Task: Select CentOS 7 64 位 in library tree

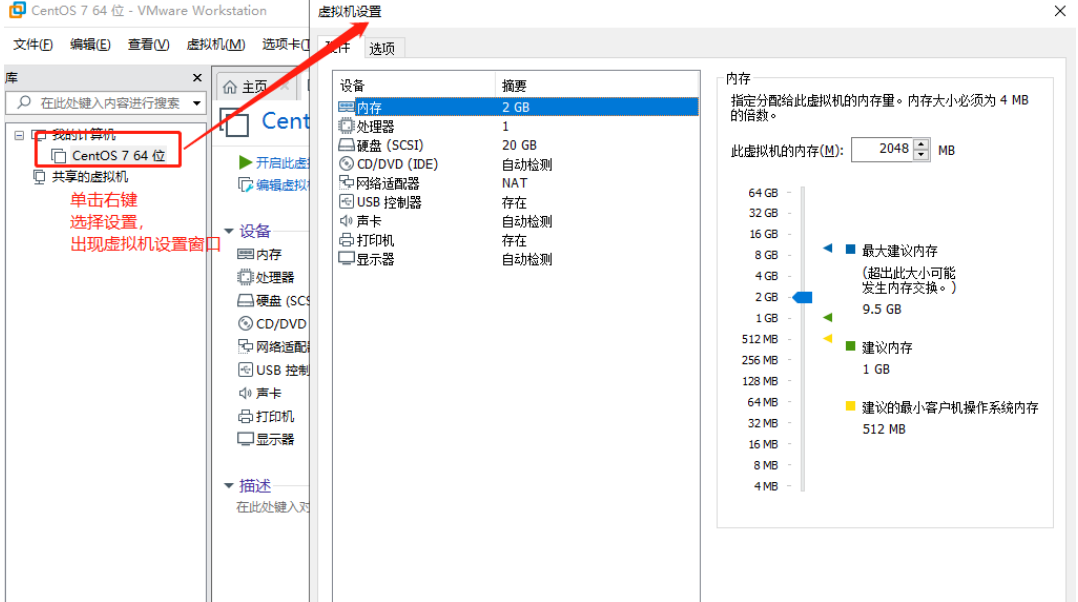Action: (118, 156)
